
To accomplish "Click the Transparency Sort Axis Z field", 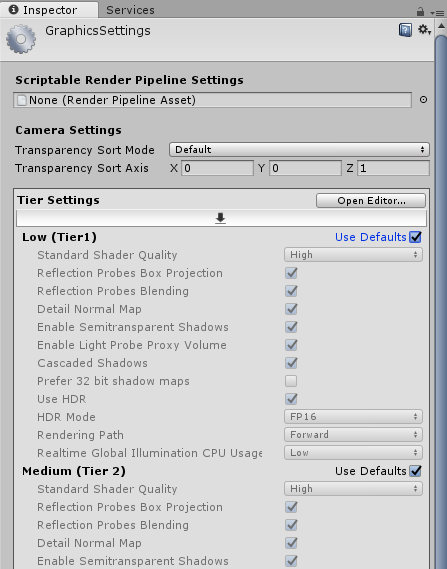I will [x=393, y=168].
